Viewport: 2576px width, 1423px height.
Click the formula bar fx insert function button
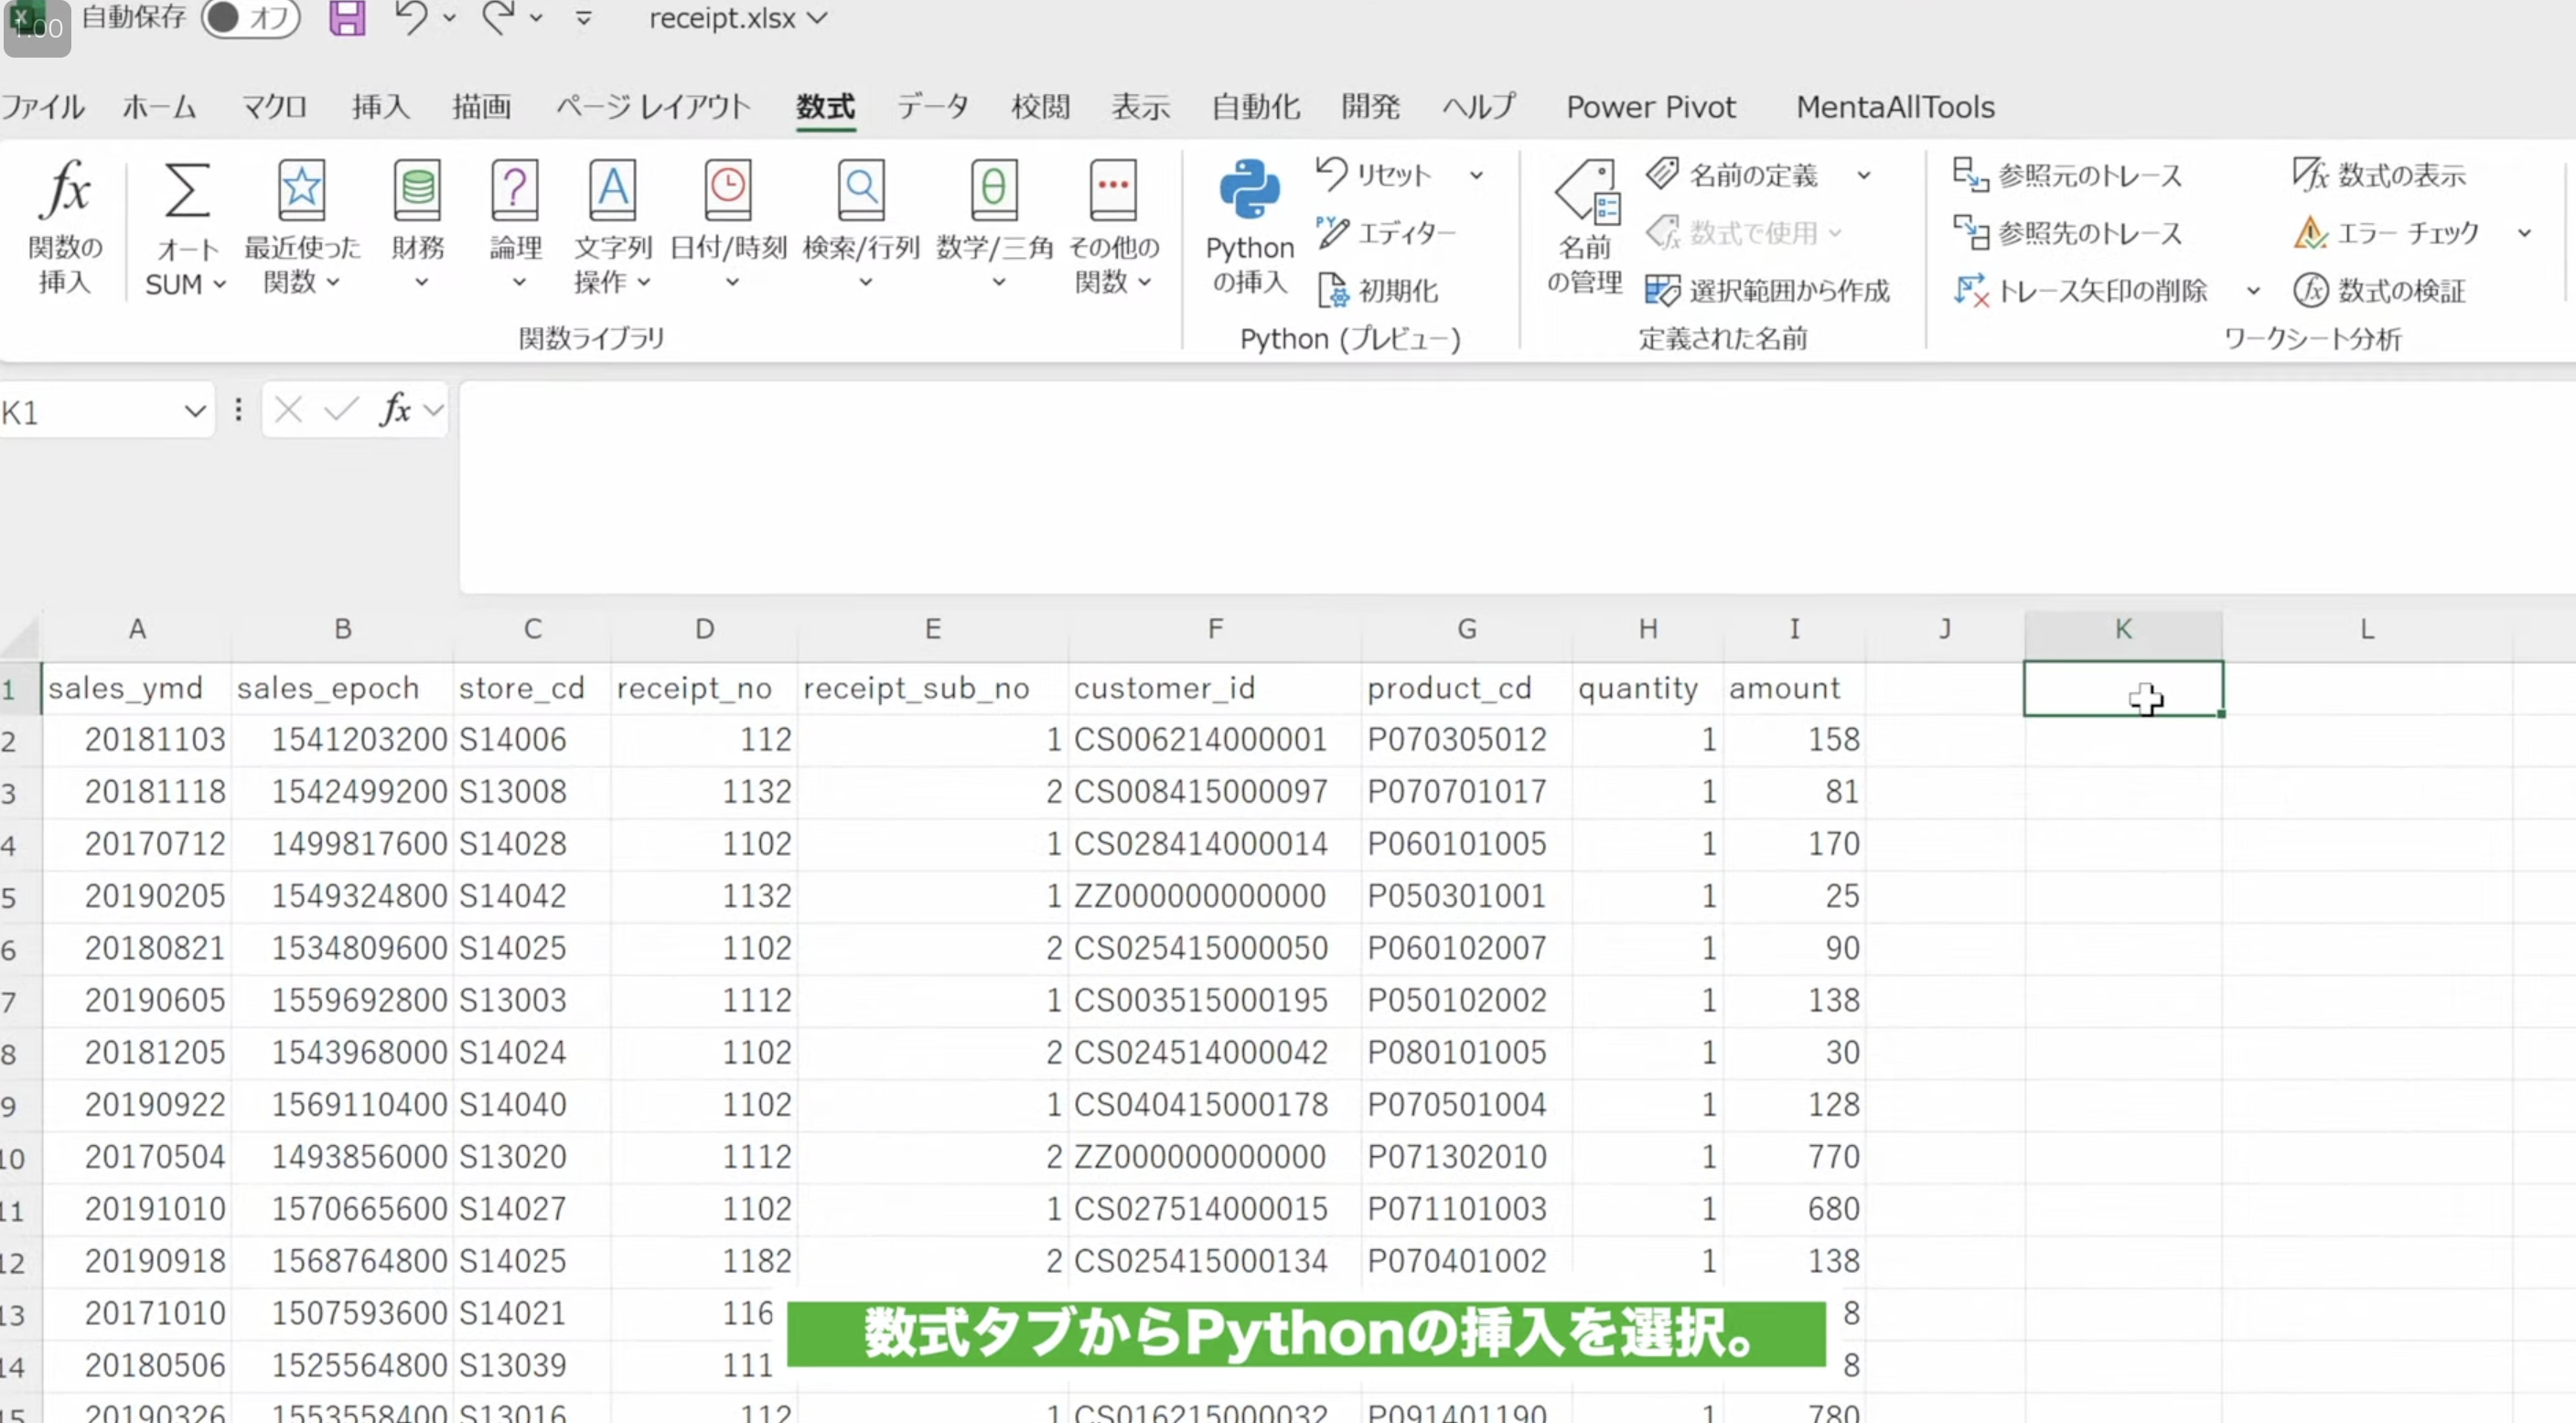coord(395,410)
